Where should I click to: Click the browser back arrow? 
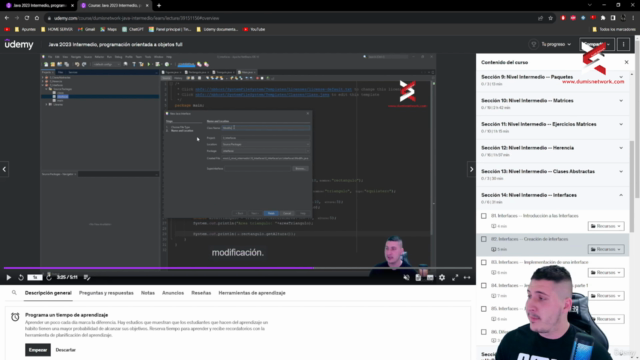[x=7, y=18]
